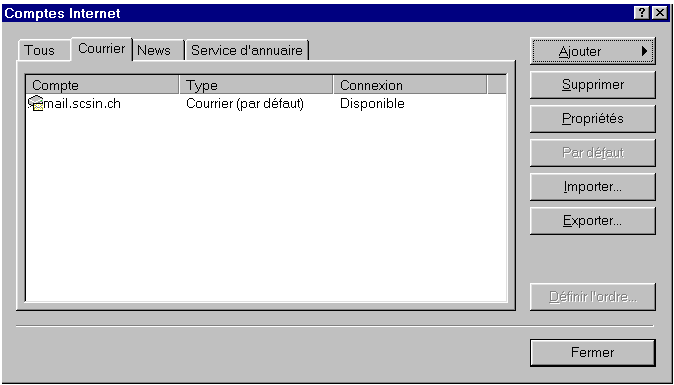The image size is (674, 385).
Task: Close dialog with the Fermer button
Action: pyautogui.click(x=592, y=353)
